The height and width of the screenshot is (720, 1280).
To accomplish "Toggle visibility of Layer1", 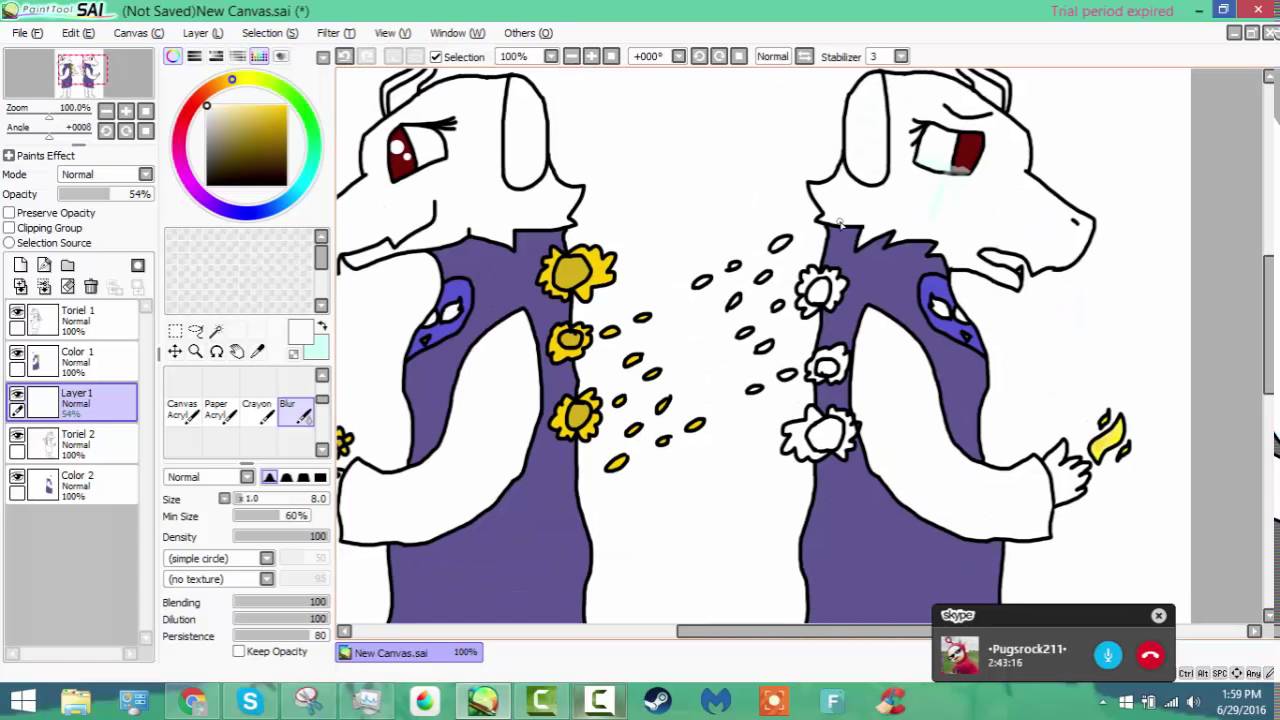I will pos(17,395).
